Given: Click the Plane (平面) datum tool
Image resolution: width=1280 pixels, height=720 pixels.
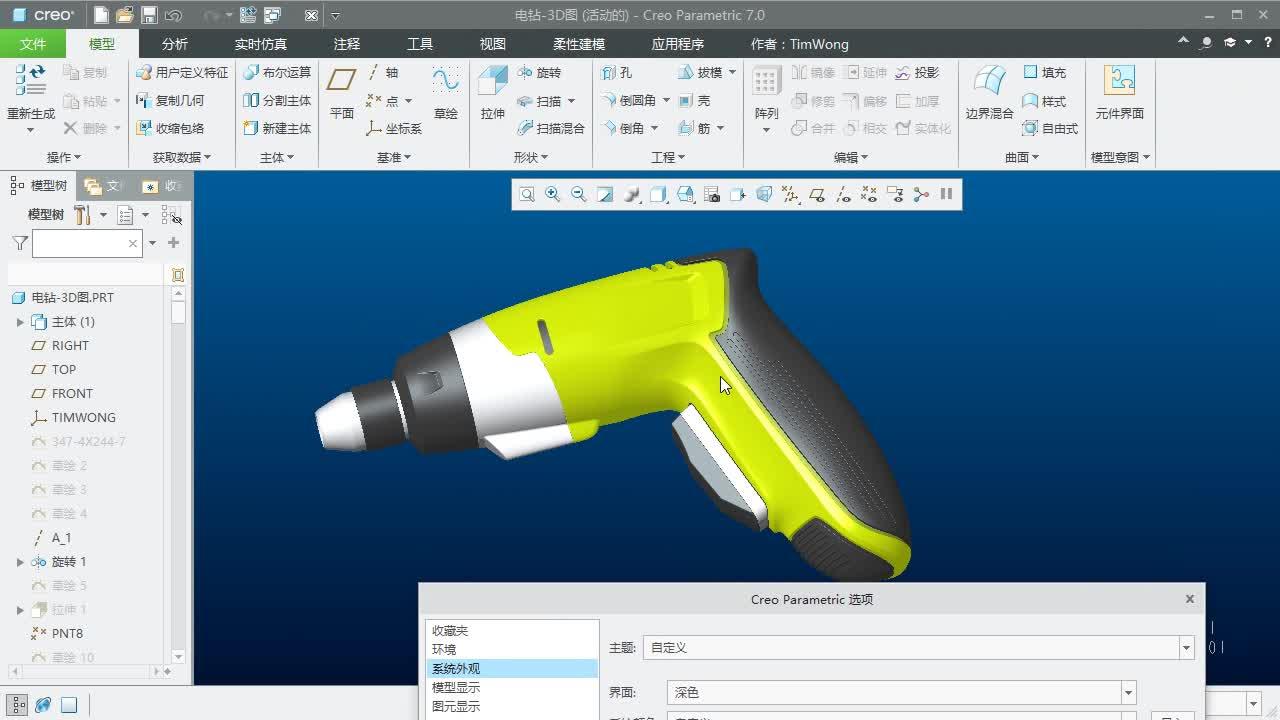Looking at the screenshot, I should [342, 93].
